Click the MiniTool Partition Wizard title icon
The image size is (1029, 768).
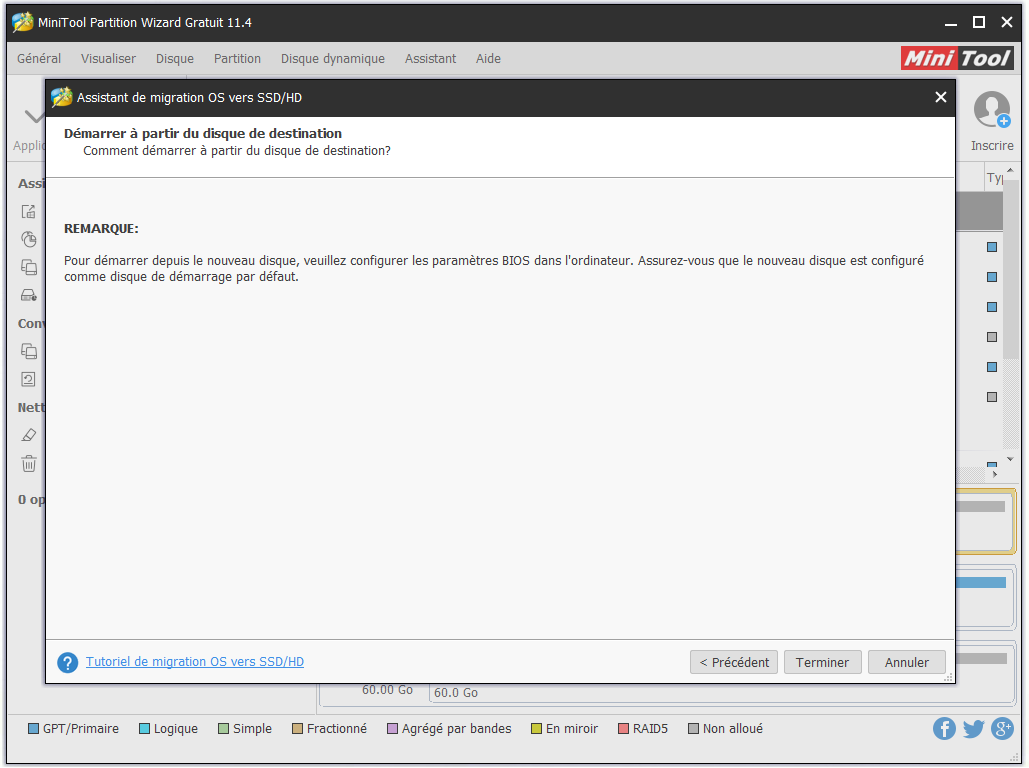click(22, 22)
